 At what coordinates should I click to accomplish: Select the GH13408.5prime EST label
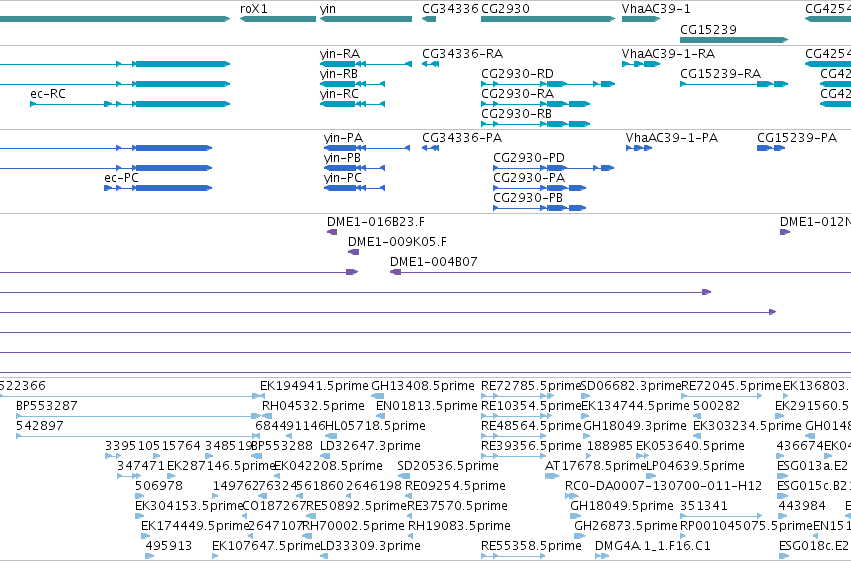pyautogui.click(x=423, y=386)
